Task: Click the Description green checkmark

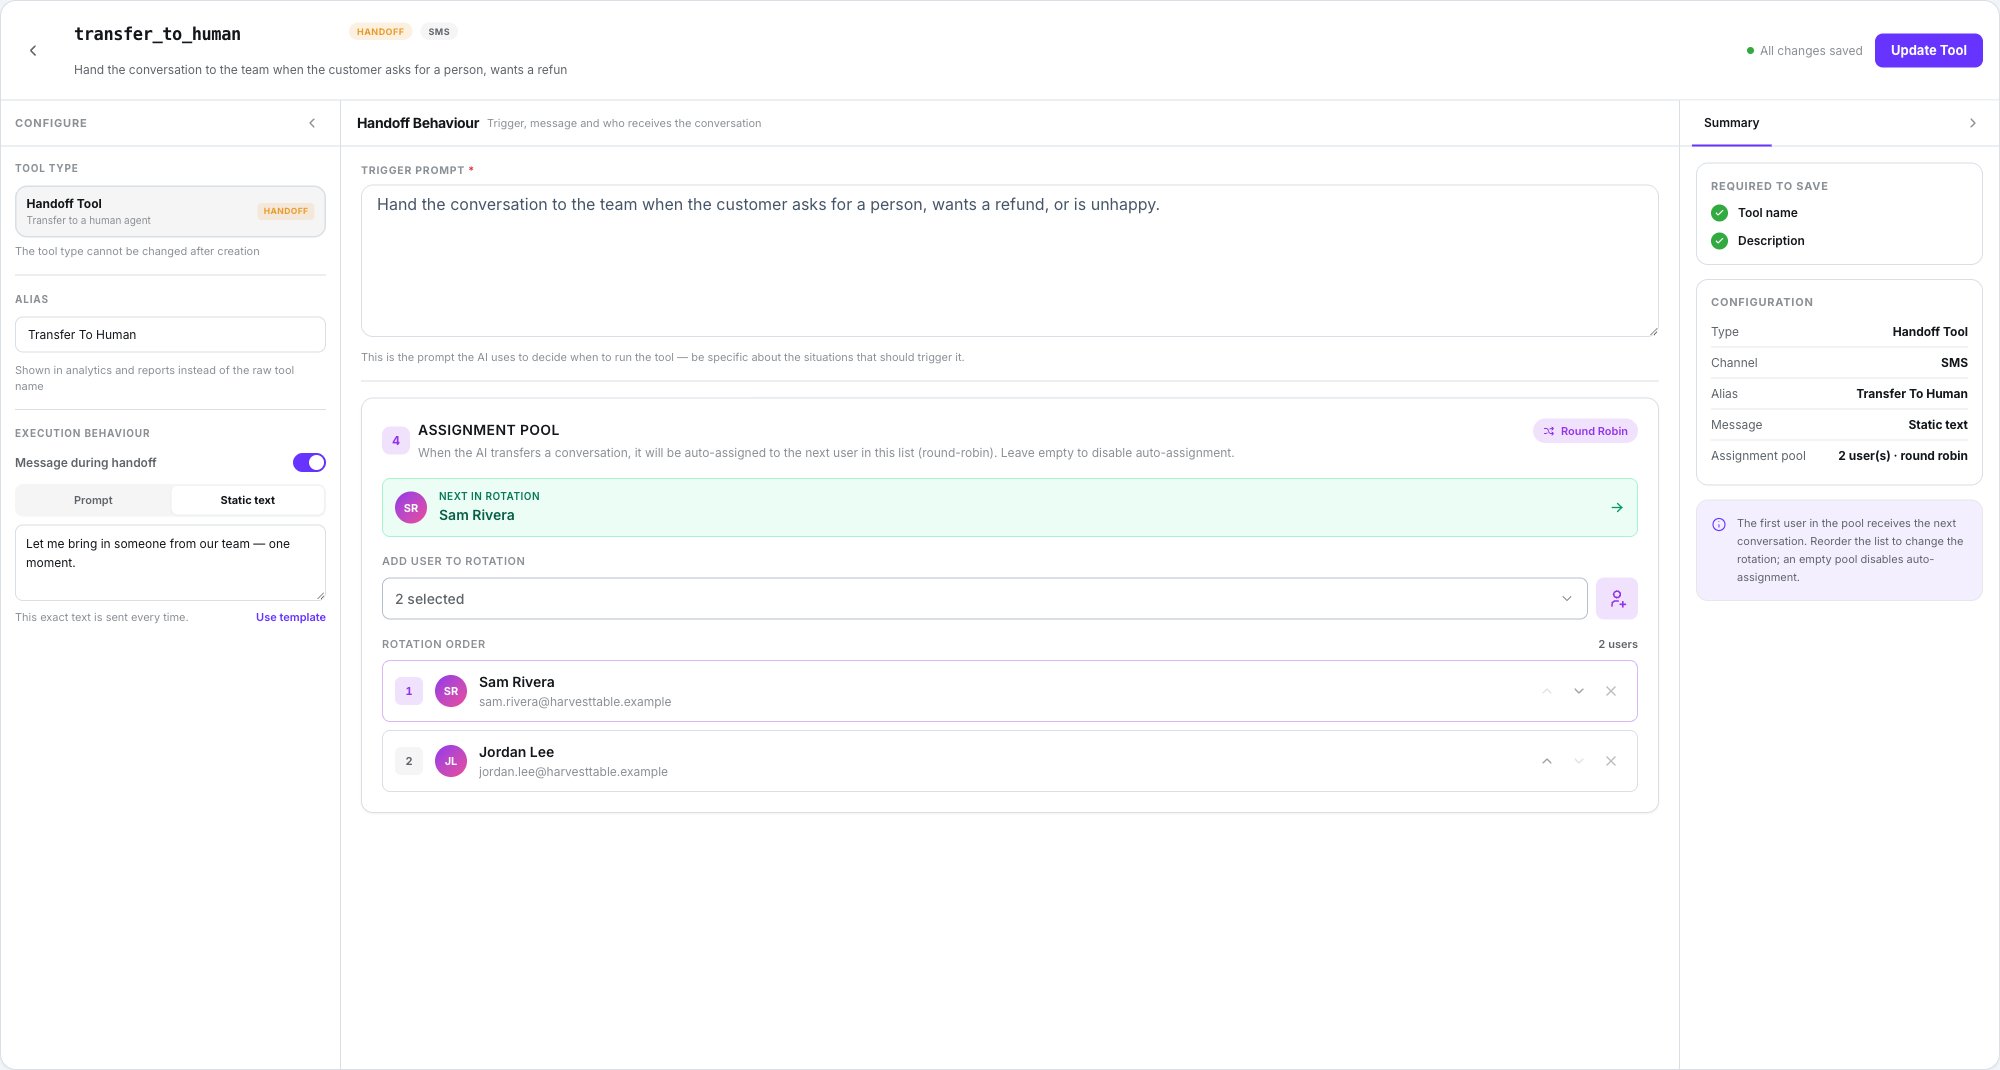Action: tap(1719, 241)
